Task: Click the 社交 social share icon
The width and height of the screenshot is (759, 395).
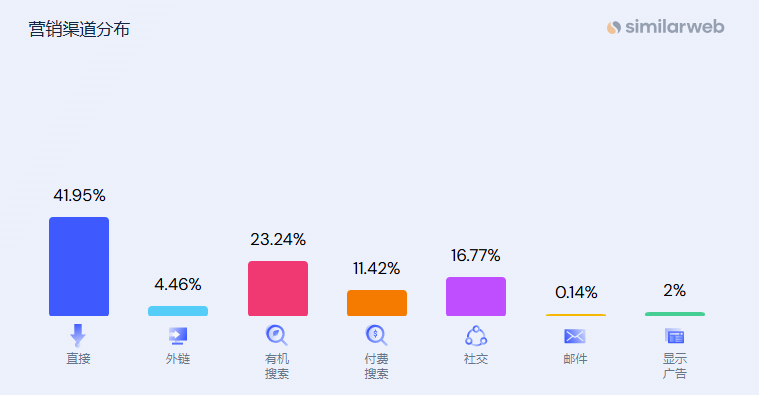Action: (476, 335)
